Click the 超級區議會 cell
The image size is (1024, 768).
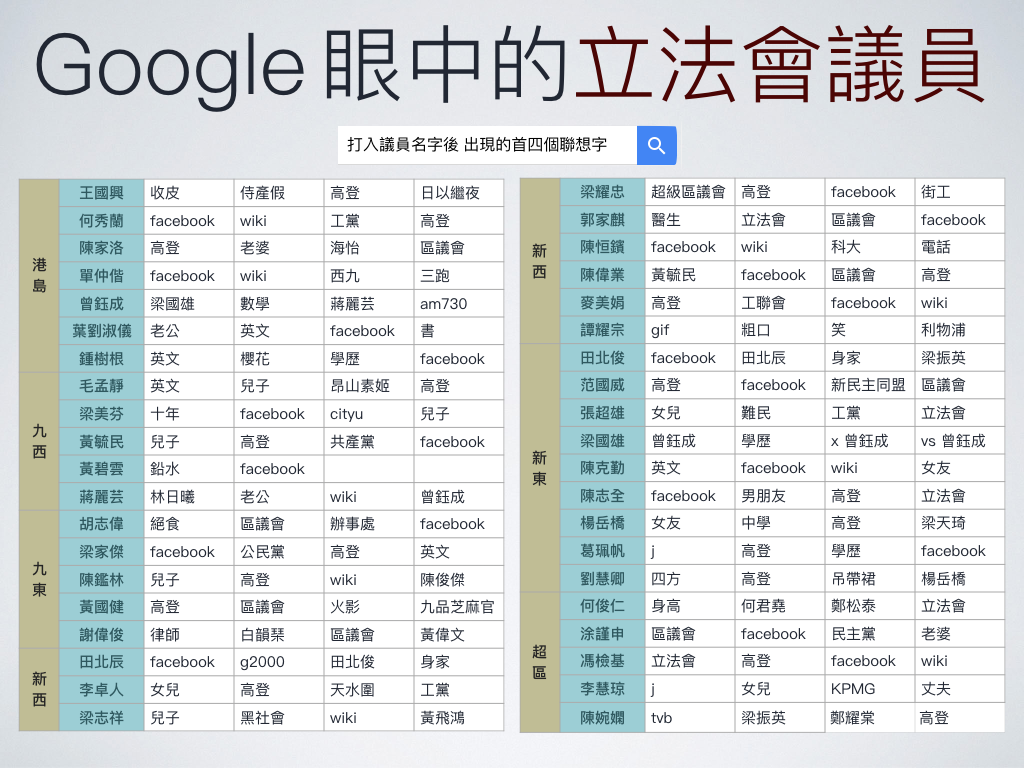pos(690,192)
